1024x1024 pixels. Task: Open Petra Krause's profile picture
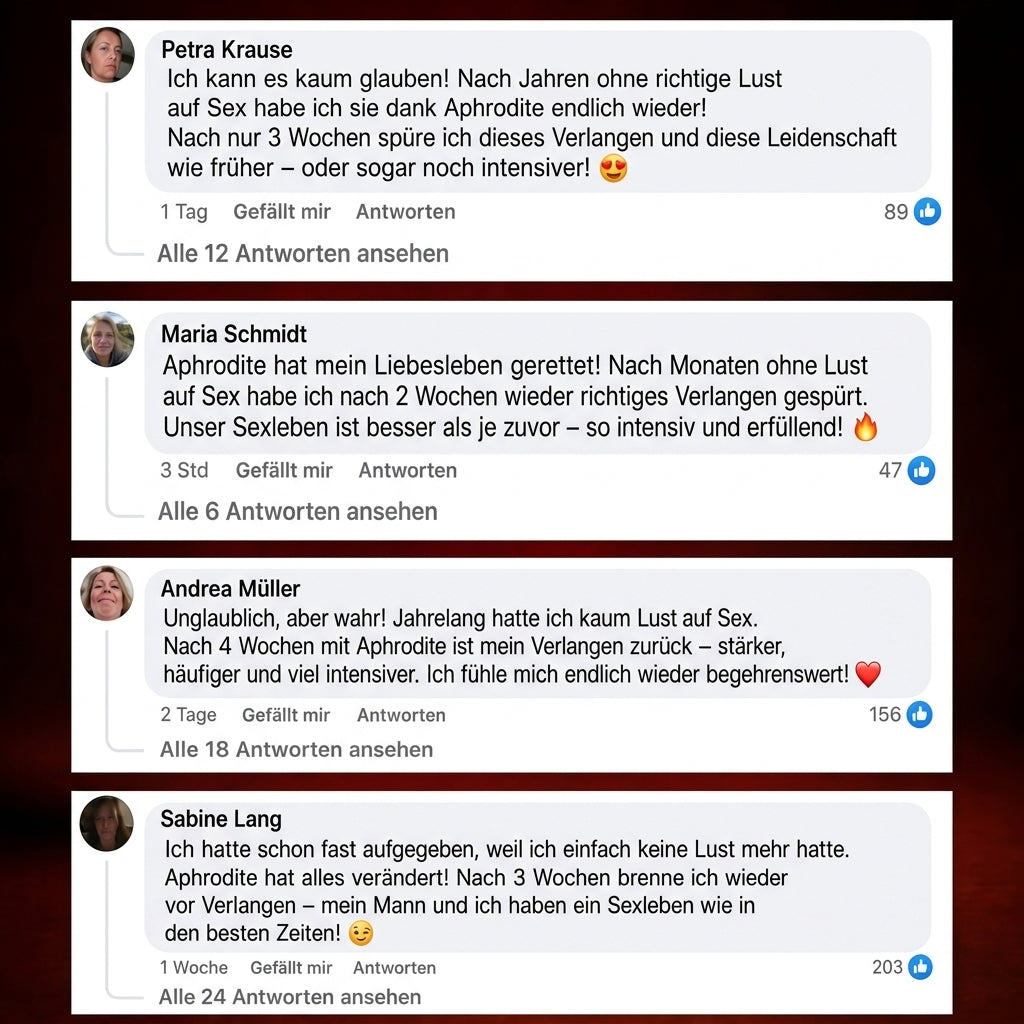(108, 55)
